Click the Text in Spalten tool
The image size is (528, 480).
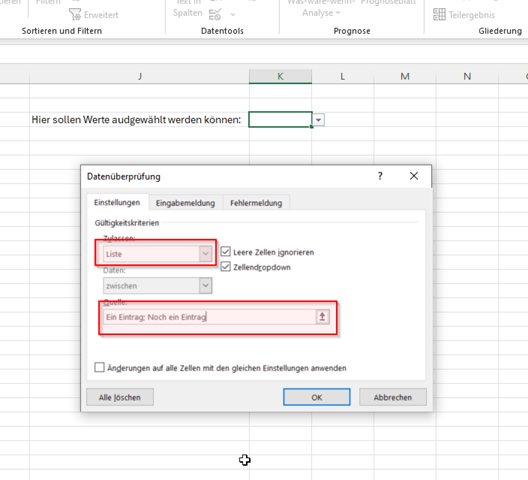(x=188, y=9)
